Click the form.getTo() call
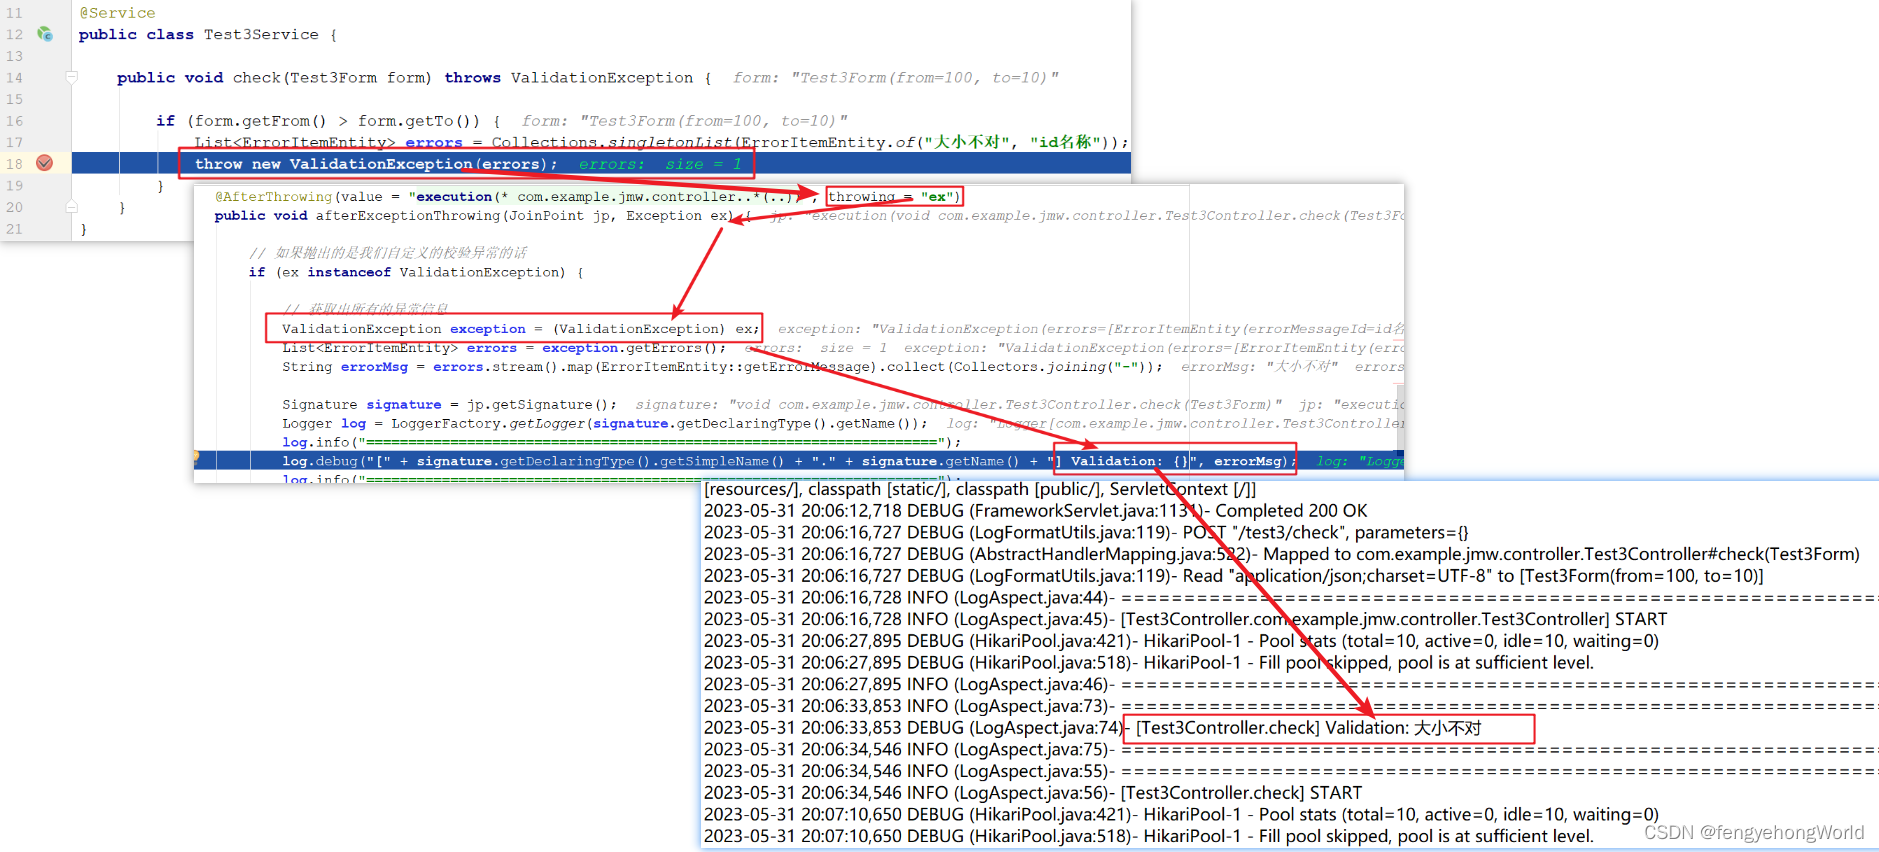The image size is (1879, 852). pyautogui.click(x=414, y=121)
